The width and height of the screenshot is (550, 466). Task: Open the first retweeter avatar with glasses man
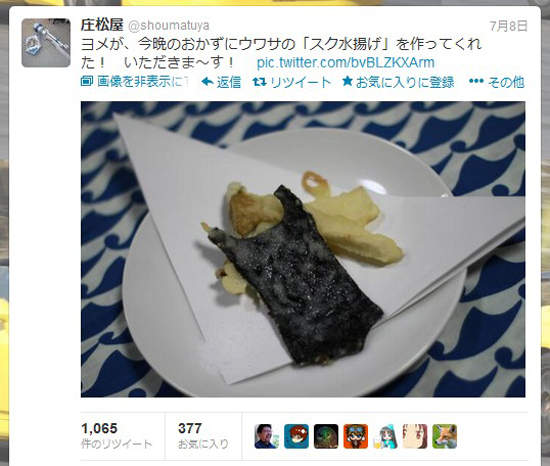(266, 436)
